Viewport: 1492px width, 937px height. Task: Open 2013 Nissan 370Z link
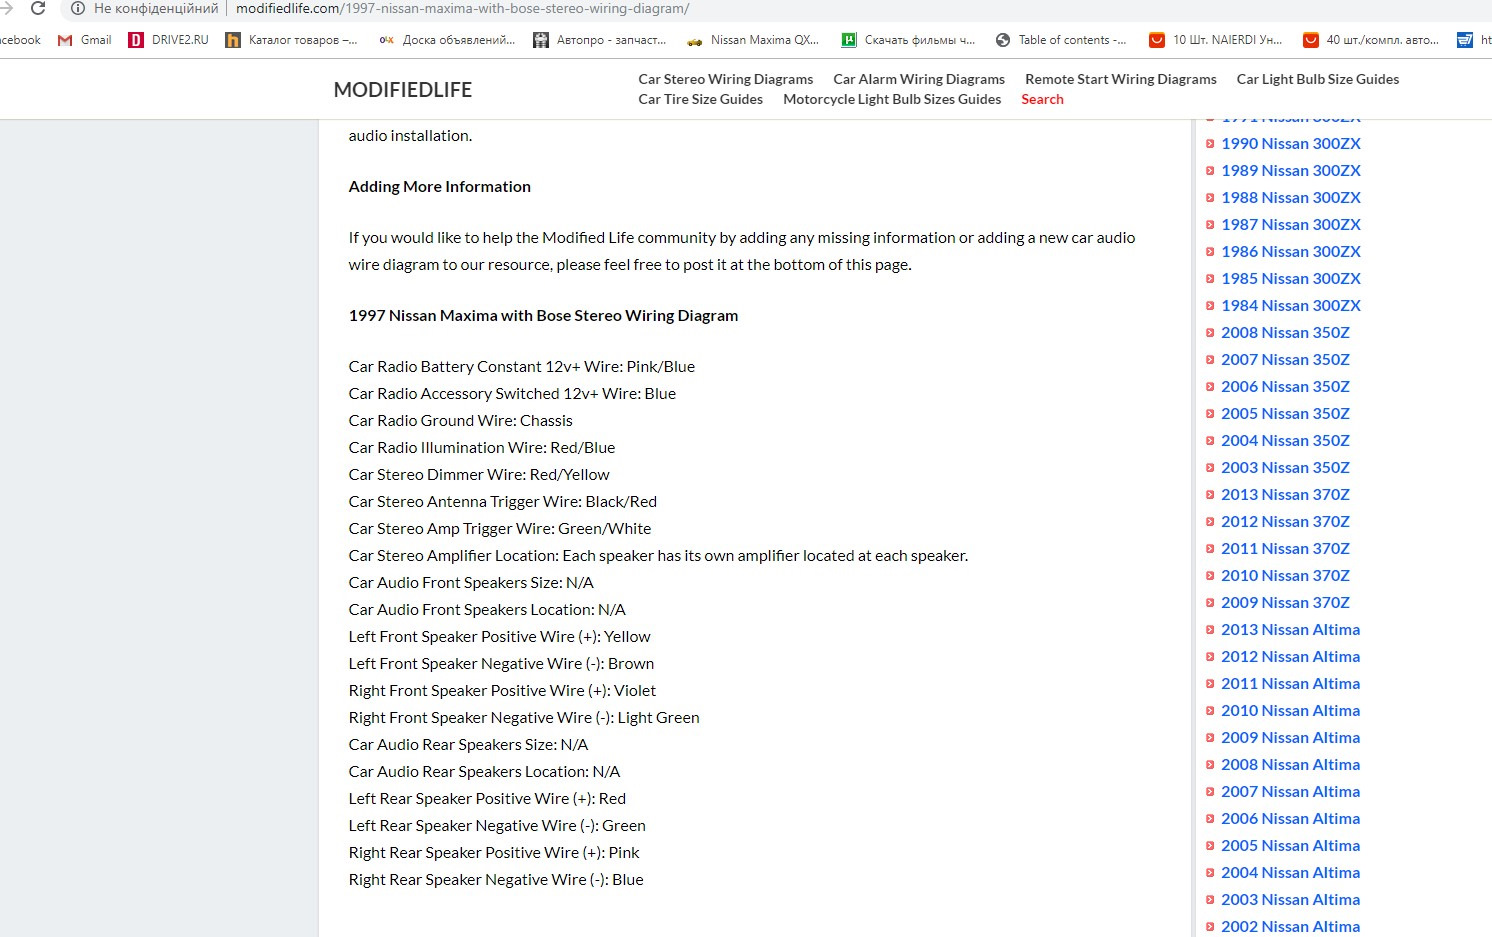coord(1285,494)
